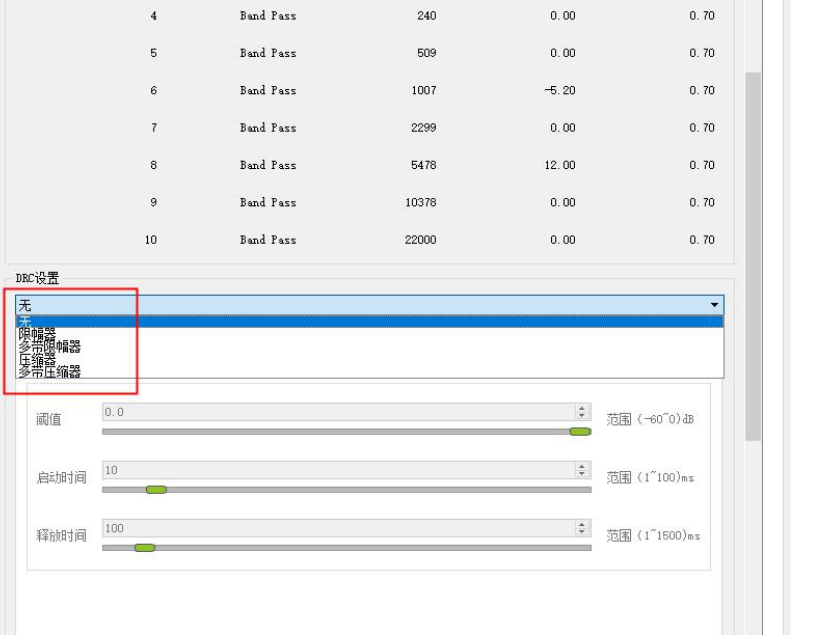
Task: Click the frequency cell 509
Action: 427,53
